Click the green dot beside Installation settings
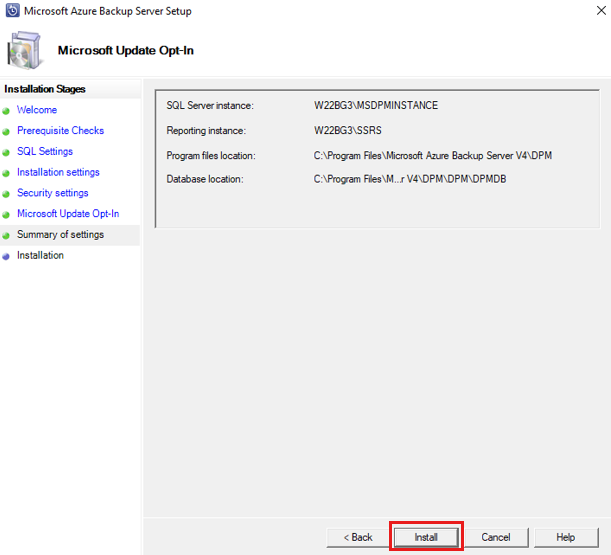611x555 pixels. (x=6, y=173)
